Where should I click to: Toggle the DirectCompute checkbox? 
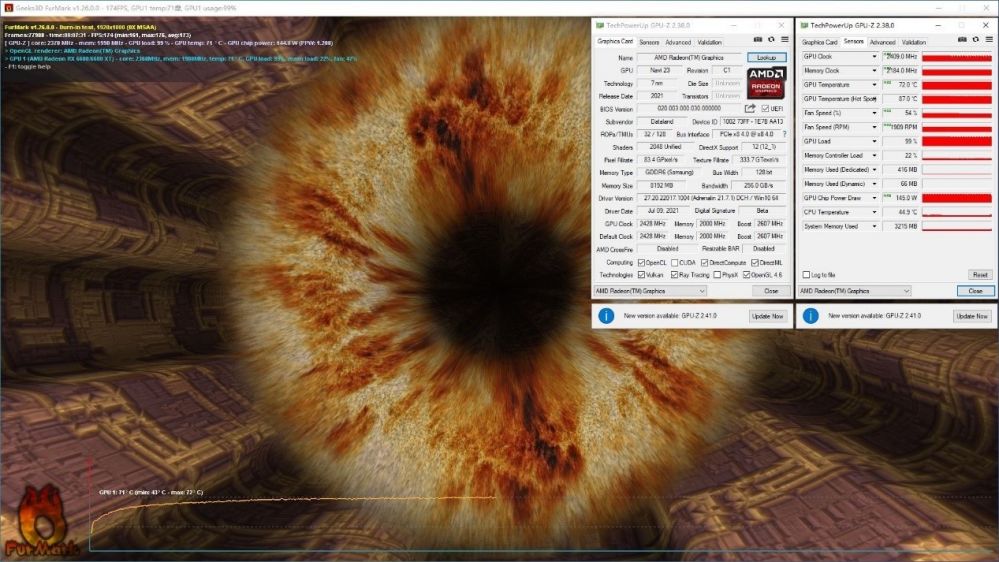pyautogui.click(x=704, y=263)
